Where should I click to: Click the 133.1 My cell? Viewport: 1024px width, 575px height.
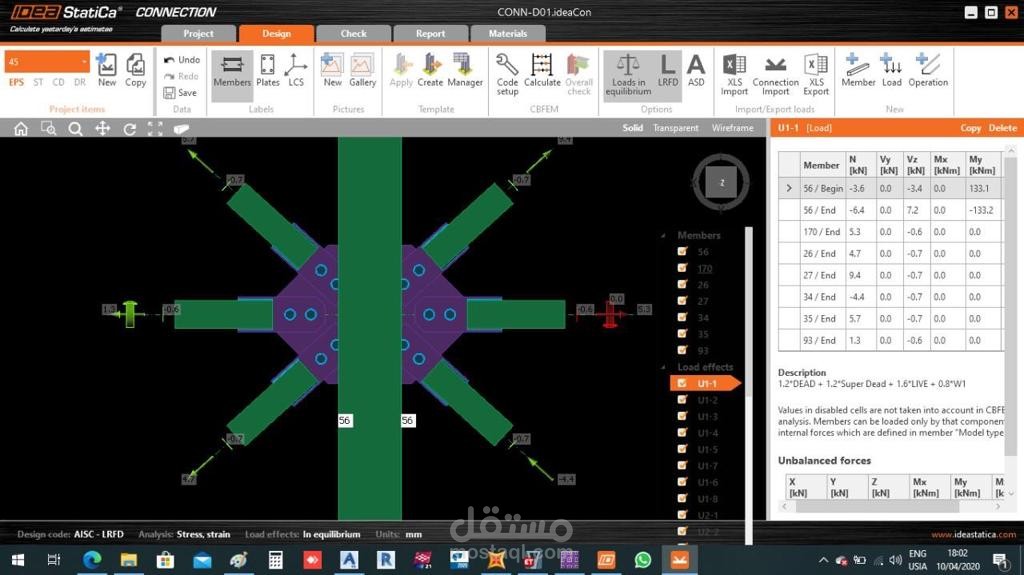982,188
